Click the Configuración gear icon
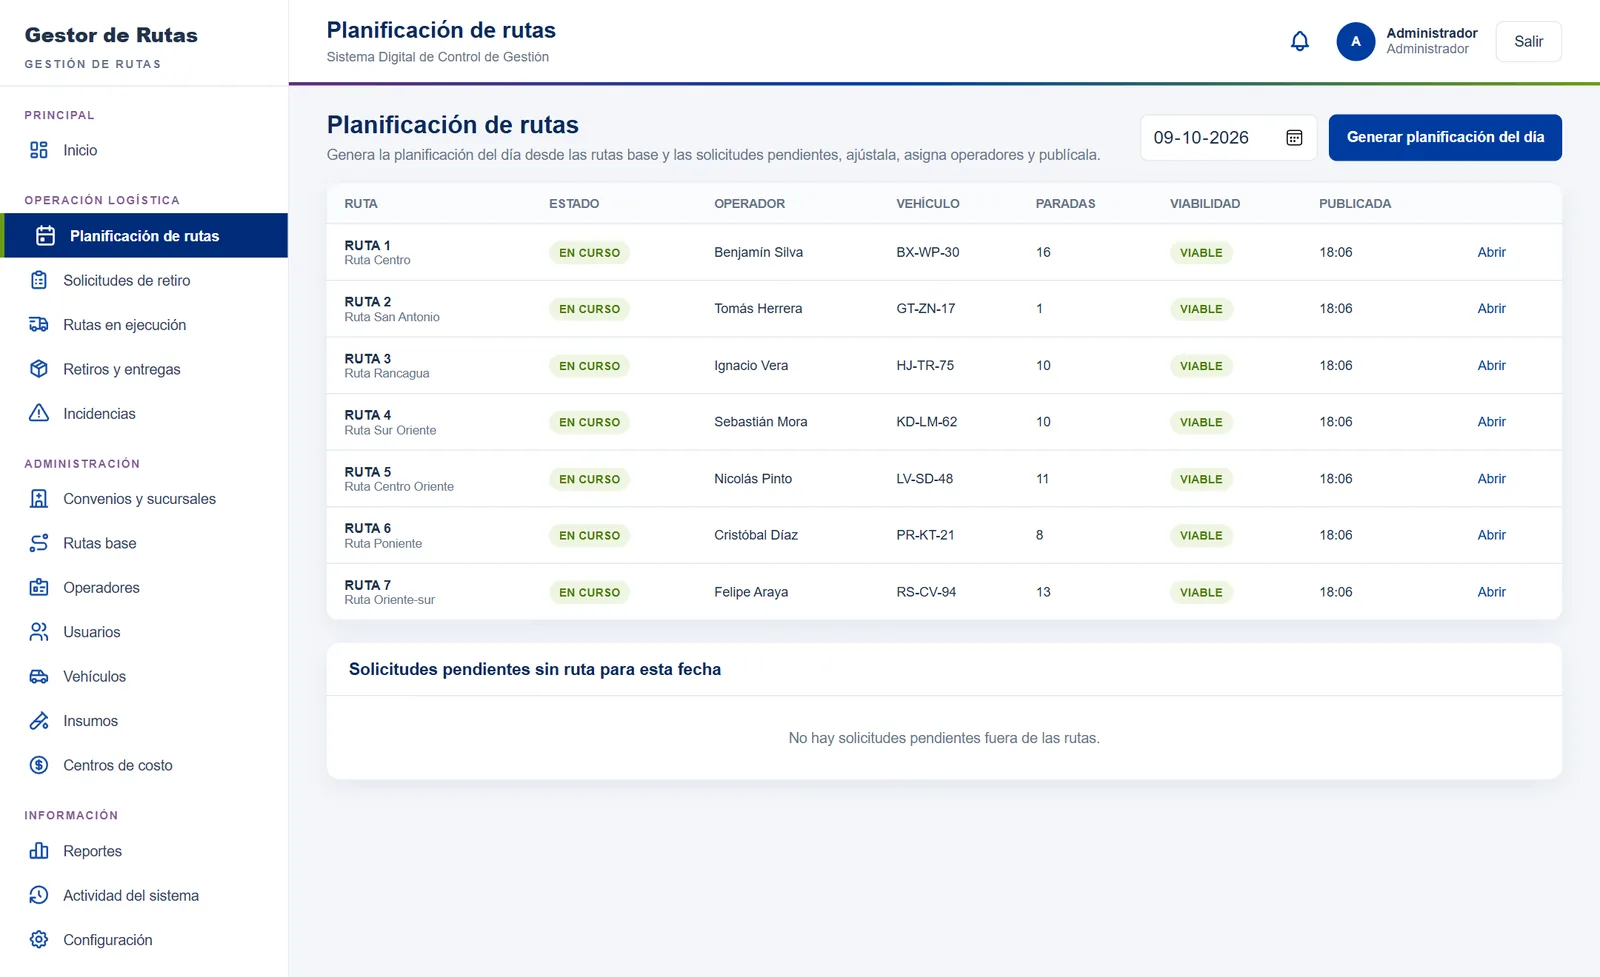The image size is (1600, 977). [39, 940]
